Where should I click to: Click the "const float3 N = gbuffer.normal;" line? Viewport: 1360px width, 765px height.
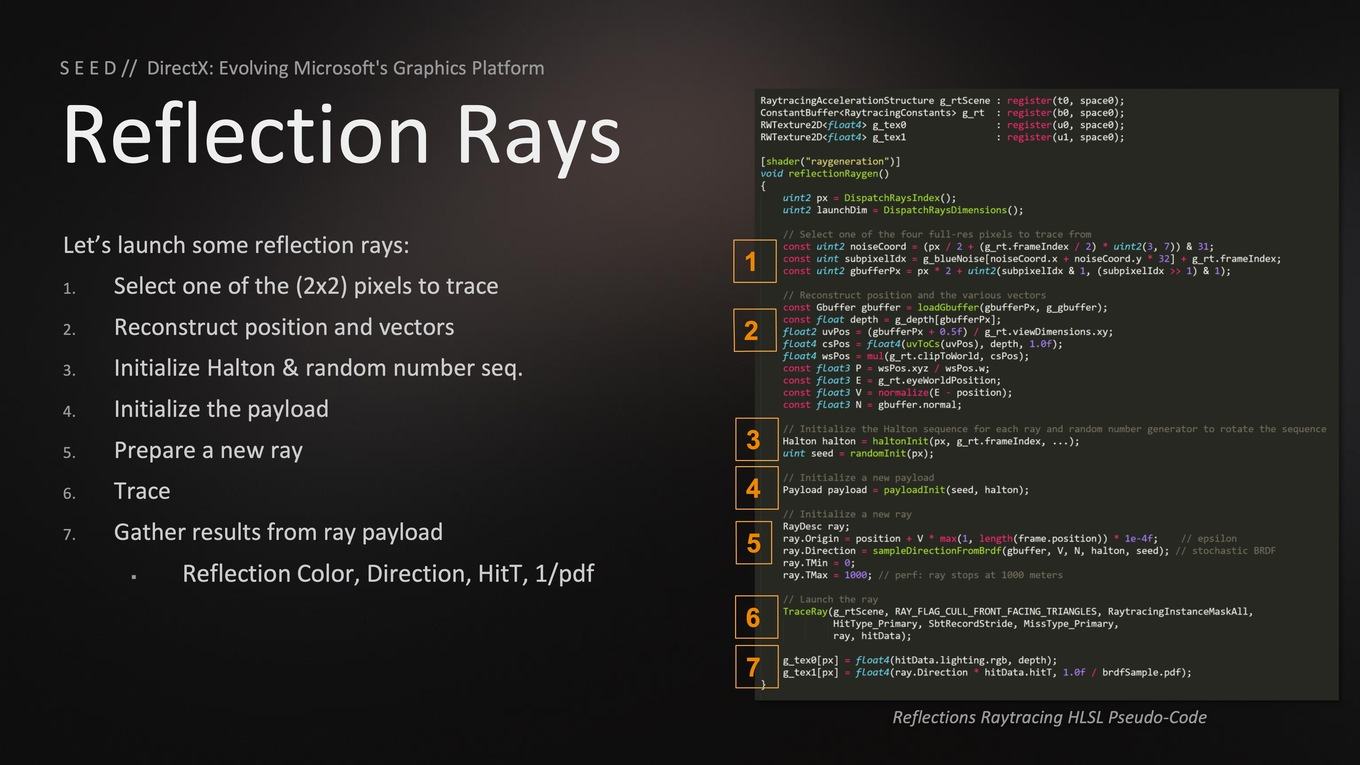click(873, 405)
